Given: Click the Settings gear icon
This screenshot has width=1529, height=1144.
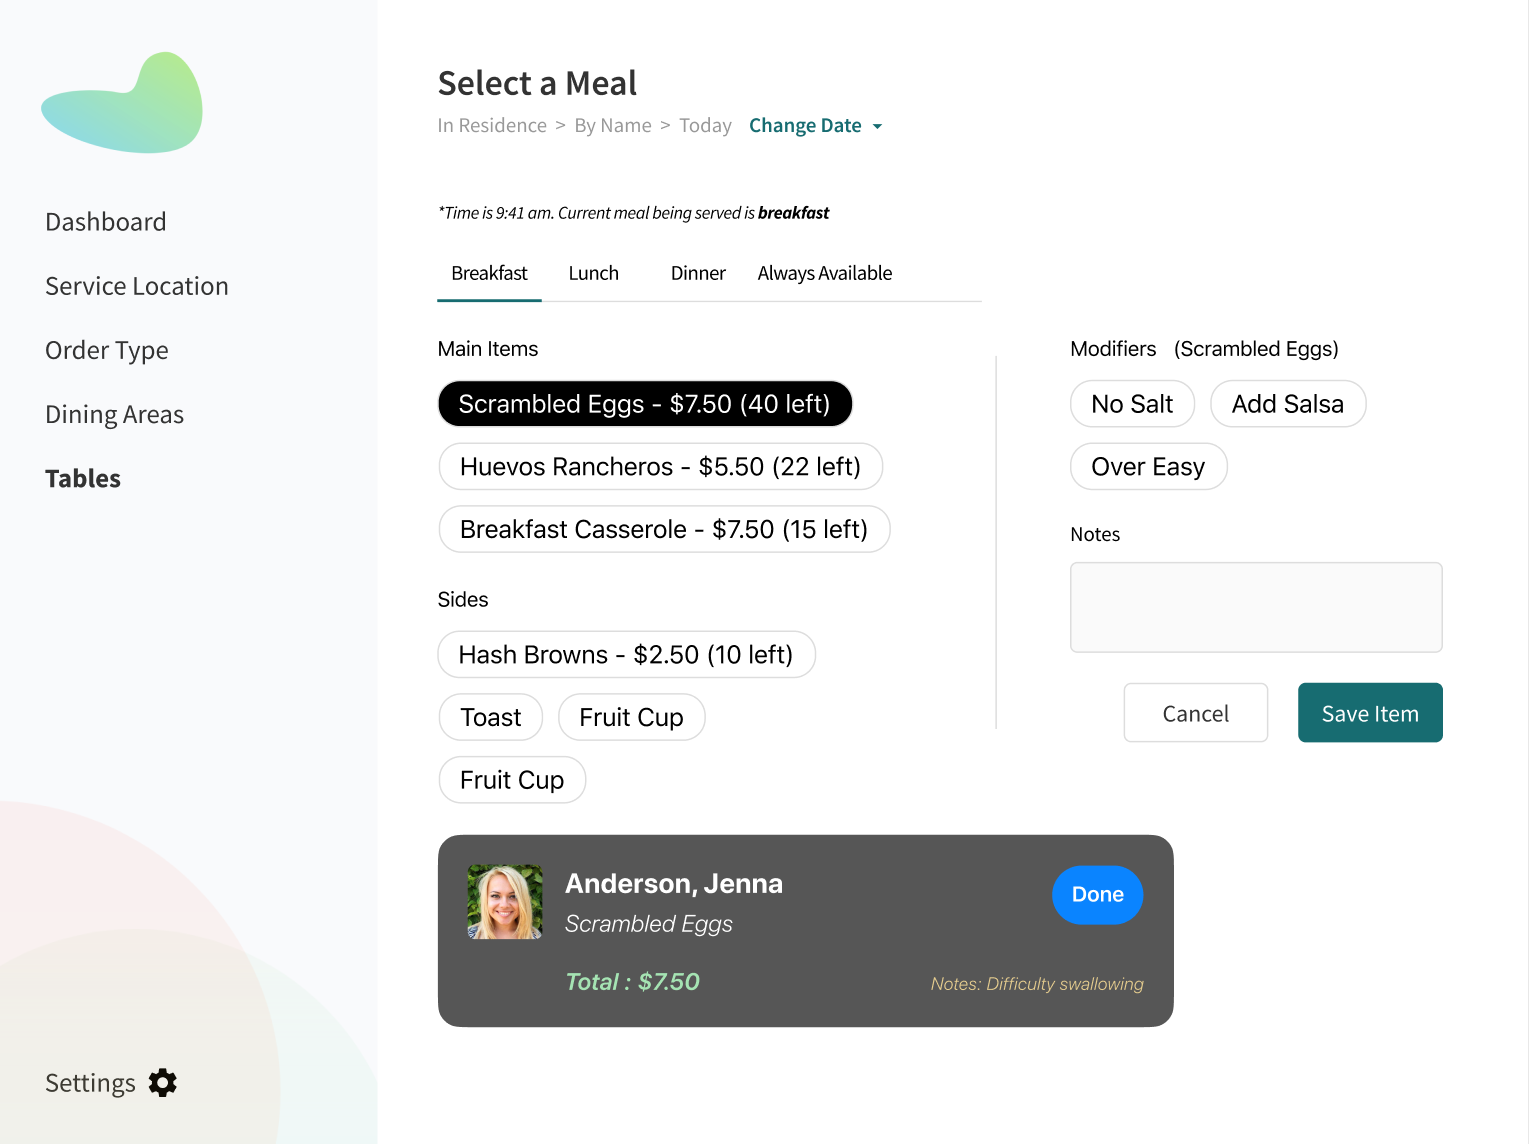Looking at the screenshot, I should click(x=163, y=1083).
